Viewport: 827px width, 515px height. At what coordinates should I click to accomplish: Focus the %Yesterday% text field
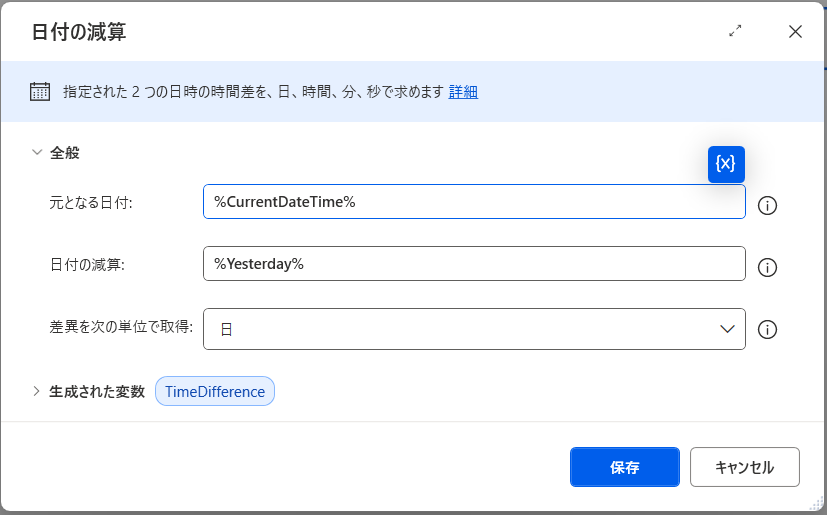tap(474, 264)
